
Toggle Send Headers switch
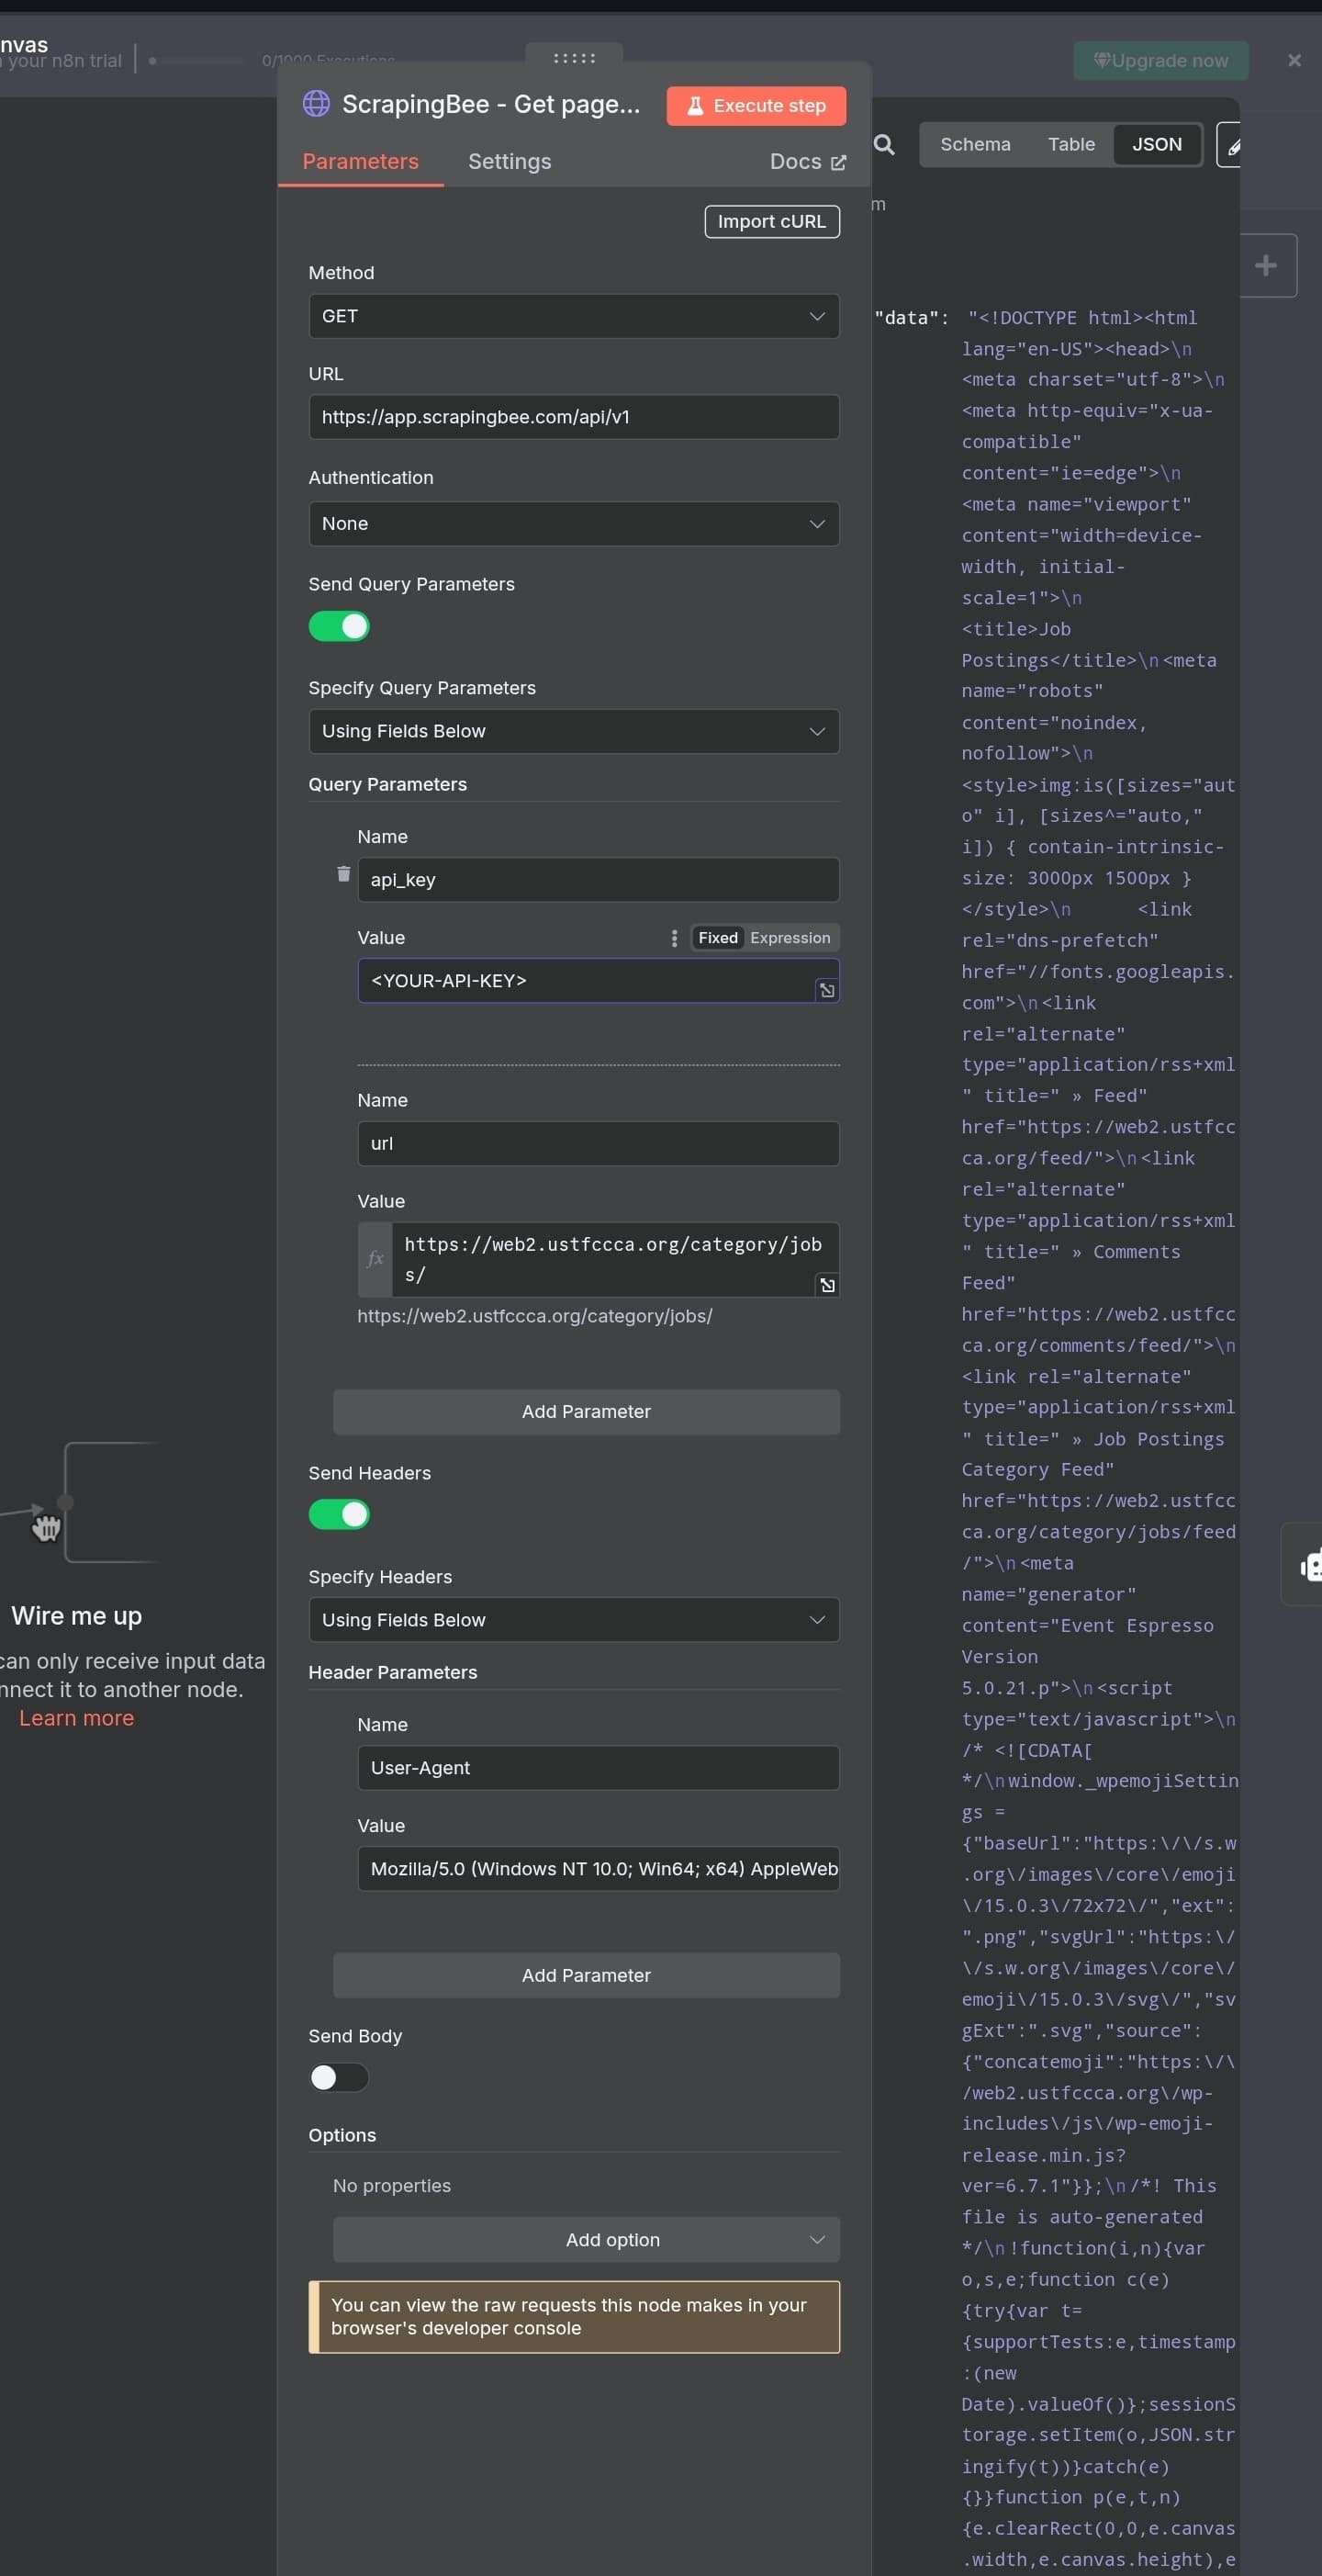[x=339, y=1514]
